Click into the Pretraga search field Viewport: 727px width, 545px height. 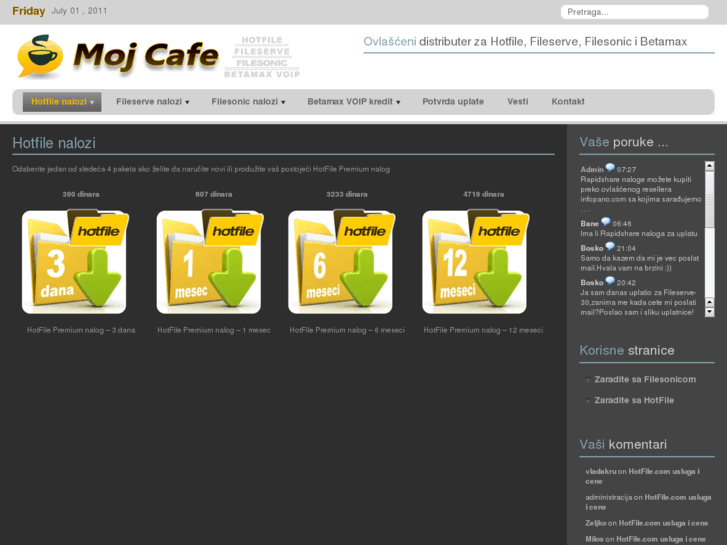coord(634,12)
